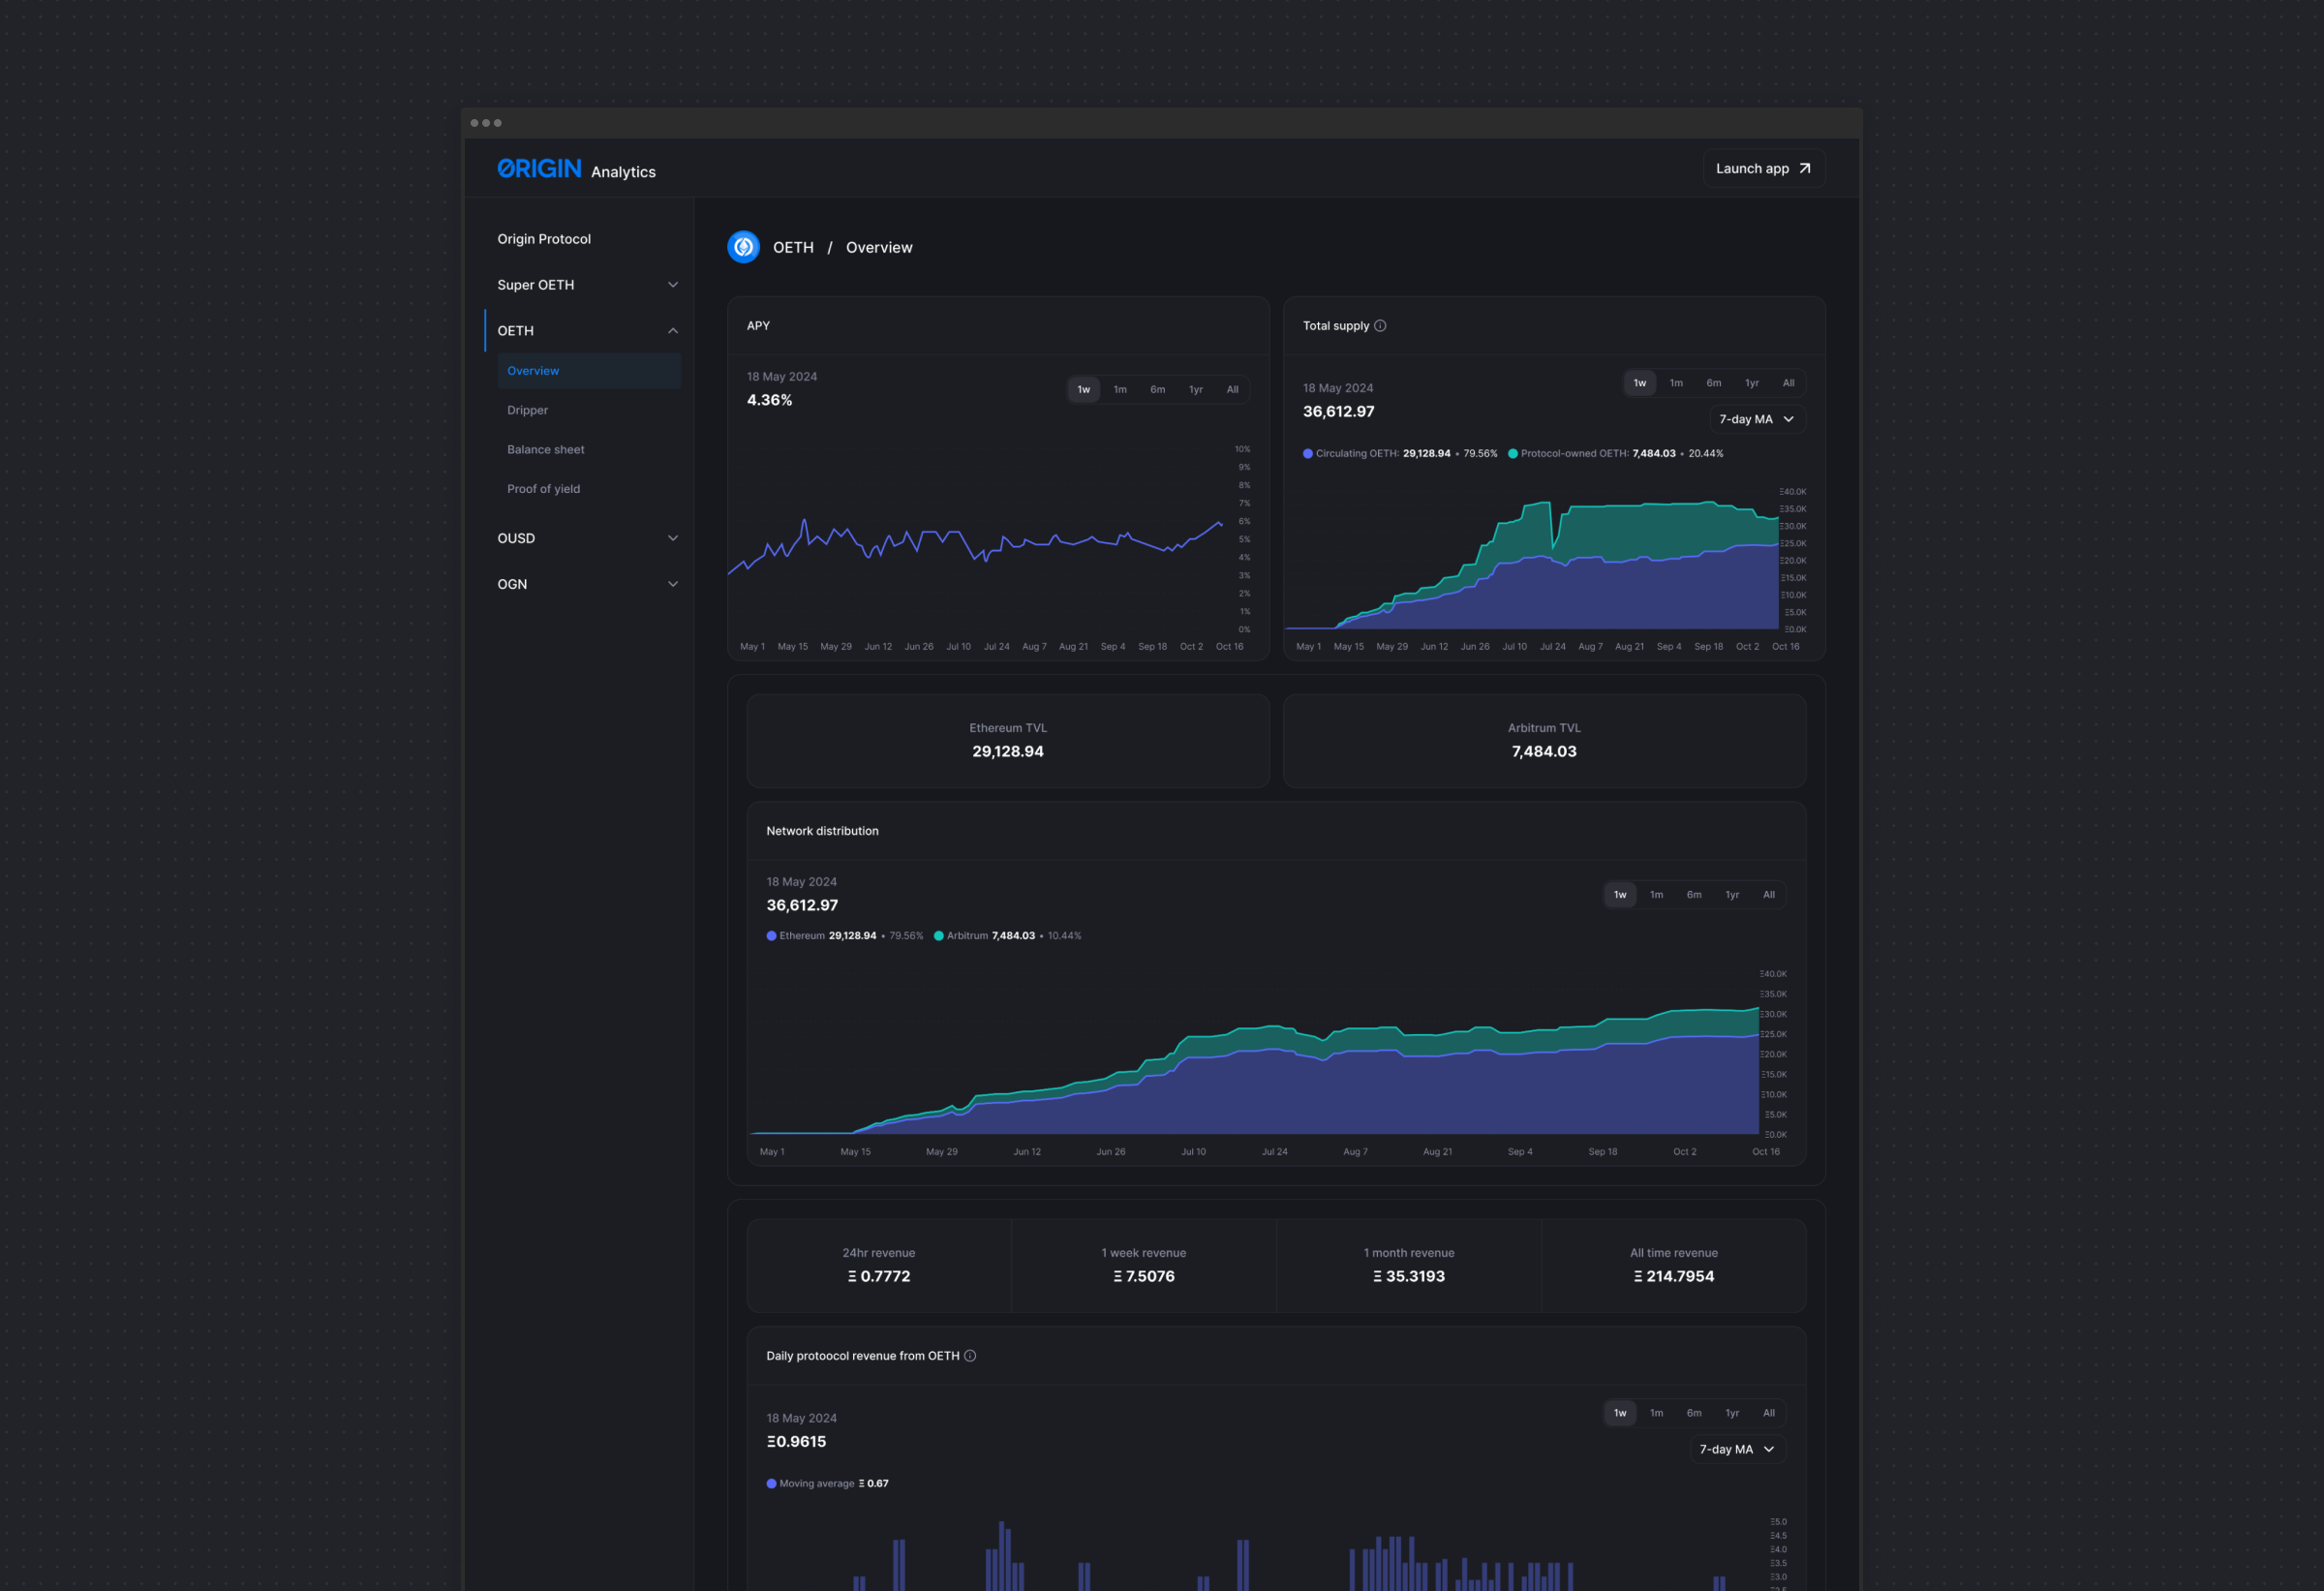Click OETH in the breadcrumb
Image resolution: width=2324 pixels, height=1591 pixels.
pos(793,247)
